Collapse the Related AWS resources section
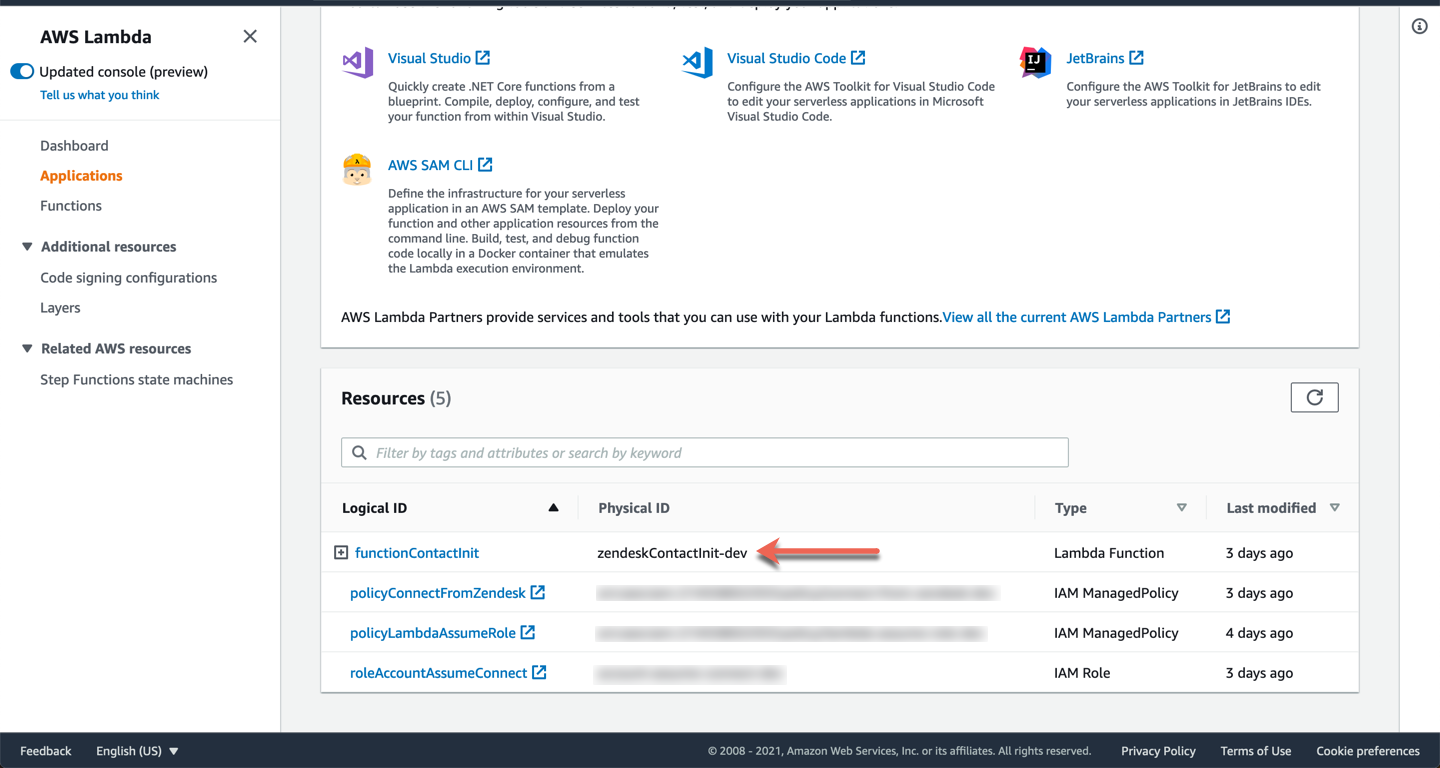The width and height of the screenshot is (1440, 768). tap(27, 349)
